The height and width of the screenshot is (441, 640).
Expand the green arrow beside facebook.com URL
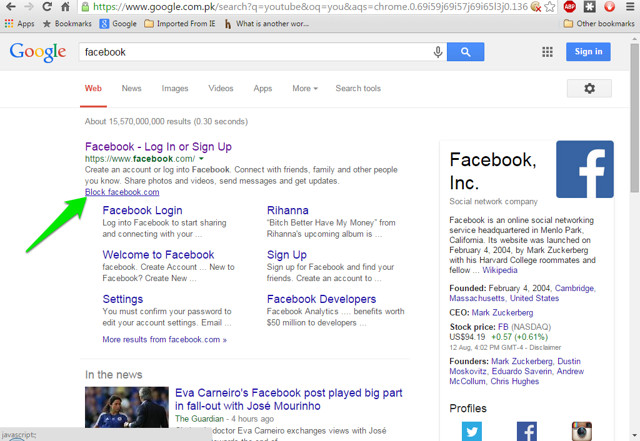pos(201,159)
